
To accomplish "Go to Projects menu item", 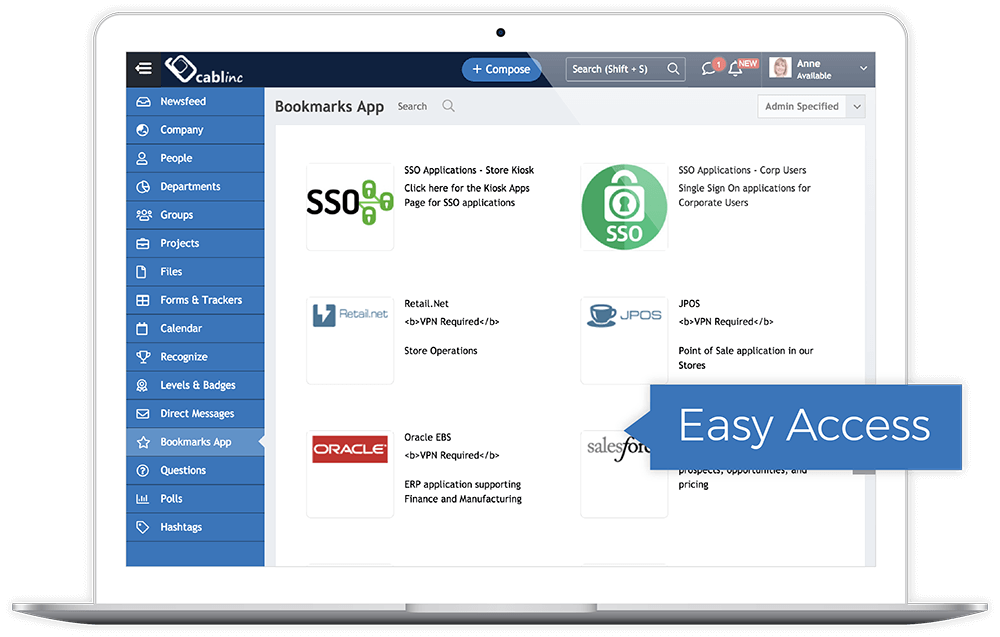I will click(x=195, y=244).
